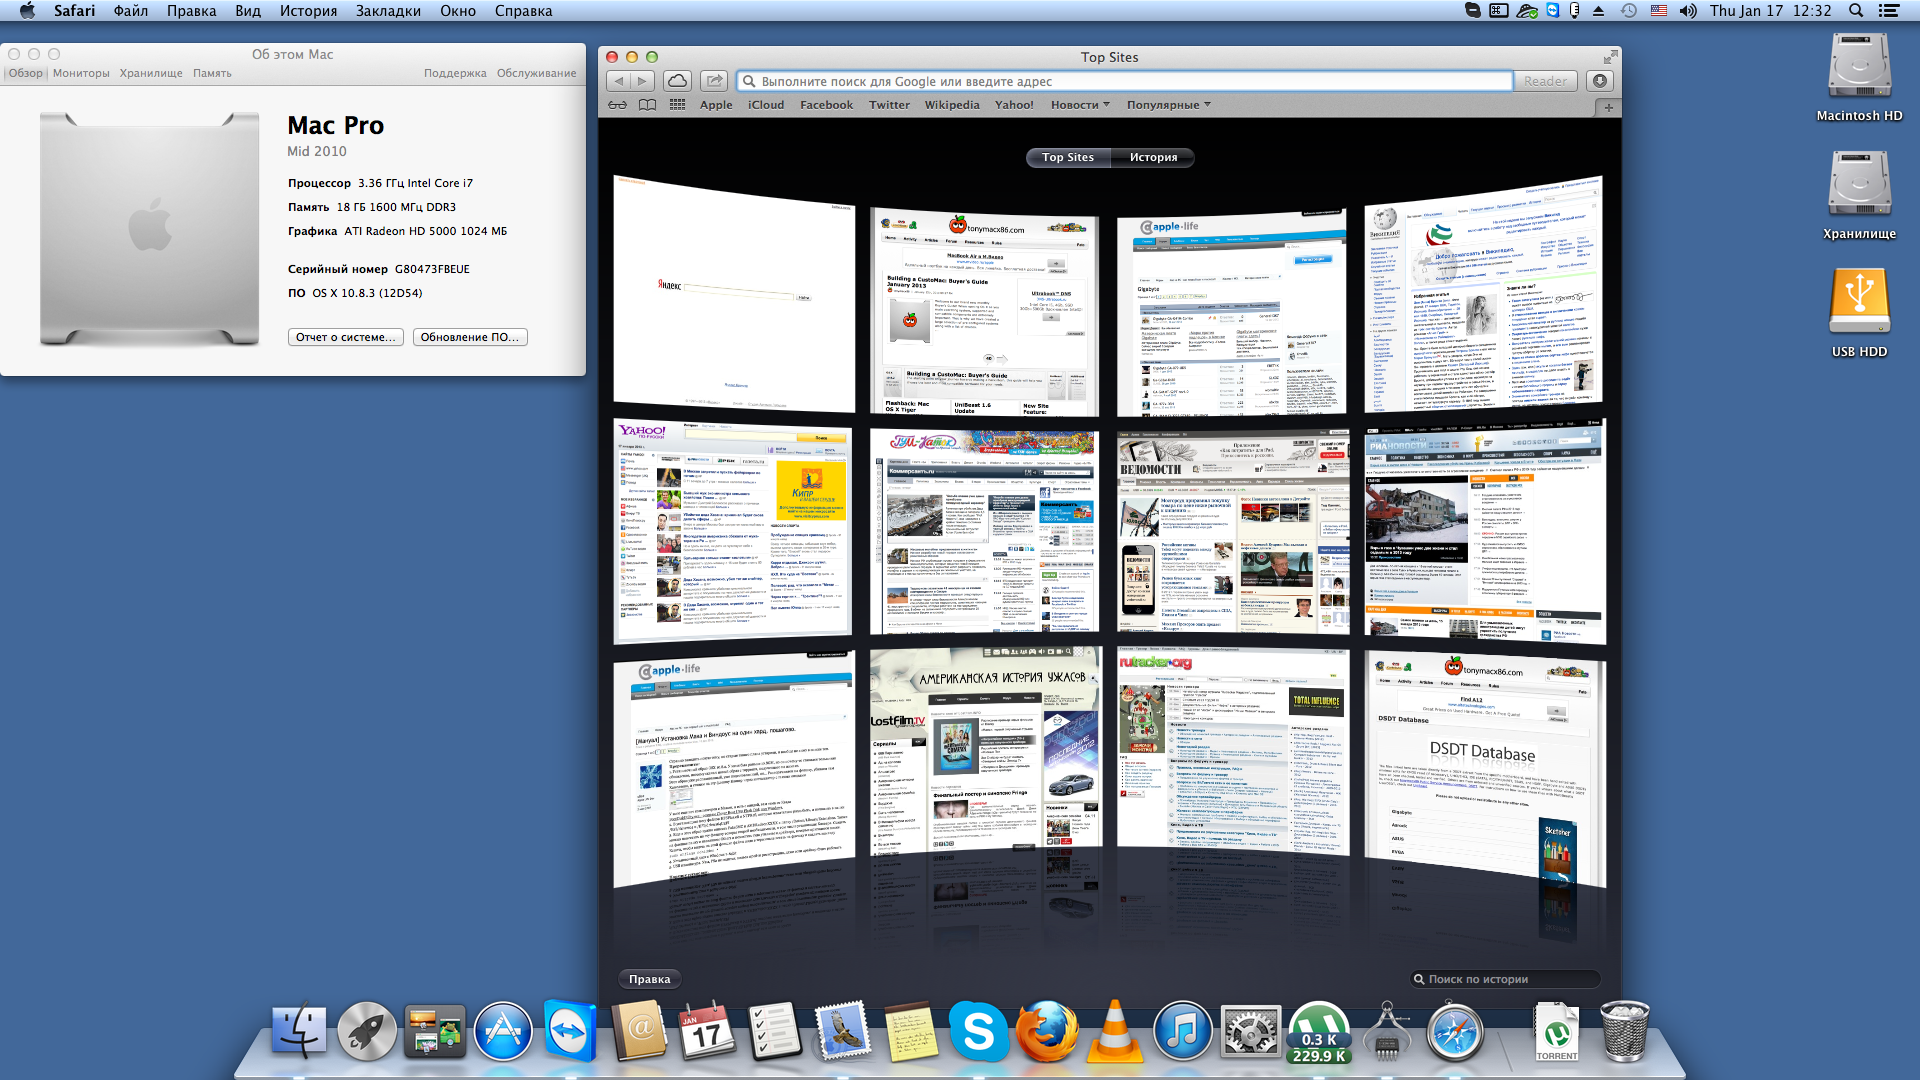Viewport: 1920px width, 1080px height.
Task: Add a new tab with the plus button
Action: click(x=1608, y=107)
